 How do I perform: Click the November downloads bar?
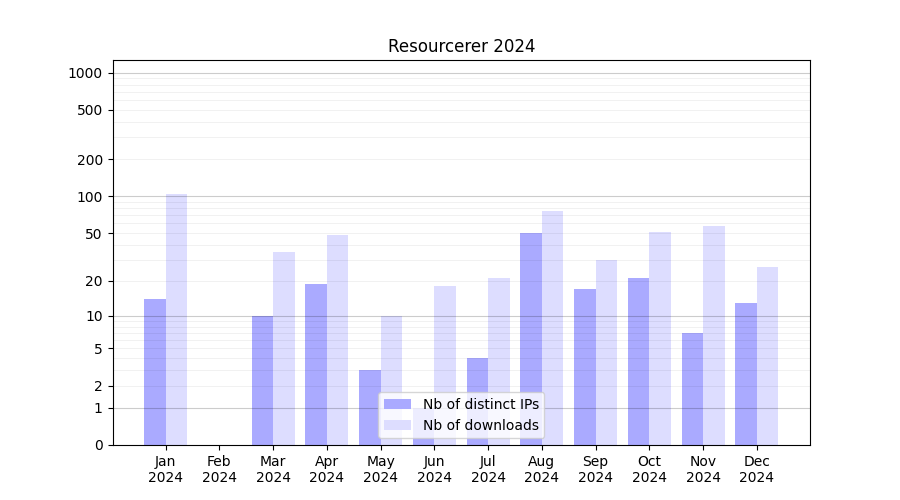tap(714, 335)
